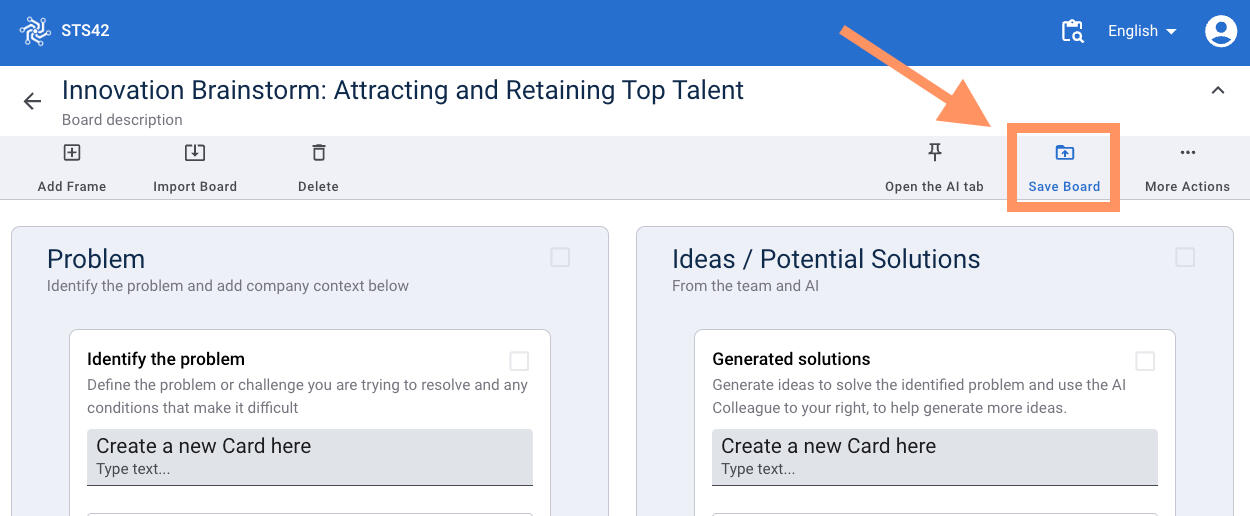Click the Add Frame icon
Image resolution: width=1250 pixels, height=516 pixels.
click(x=72, y=153)
